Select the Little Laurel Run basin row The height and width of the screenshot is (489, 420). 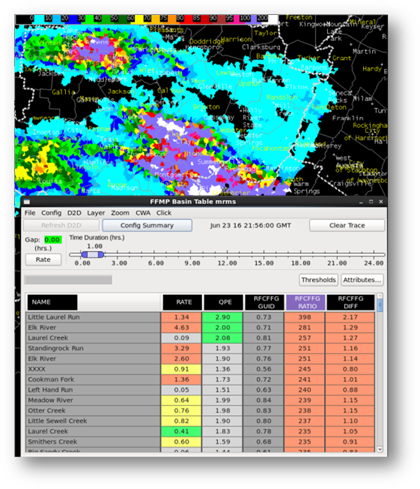point(200,317)
